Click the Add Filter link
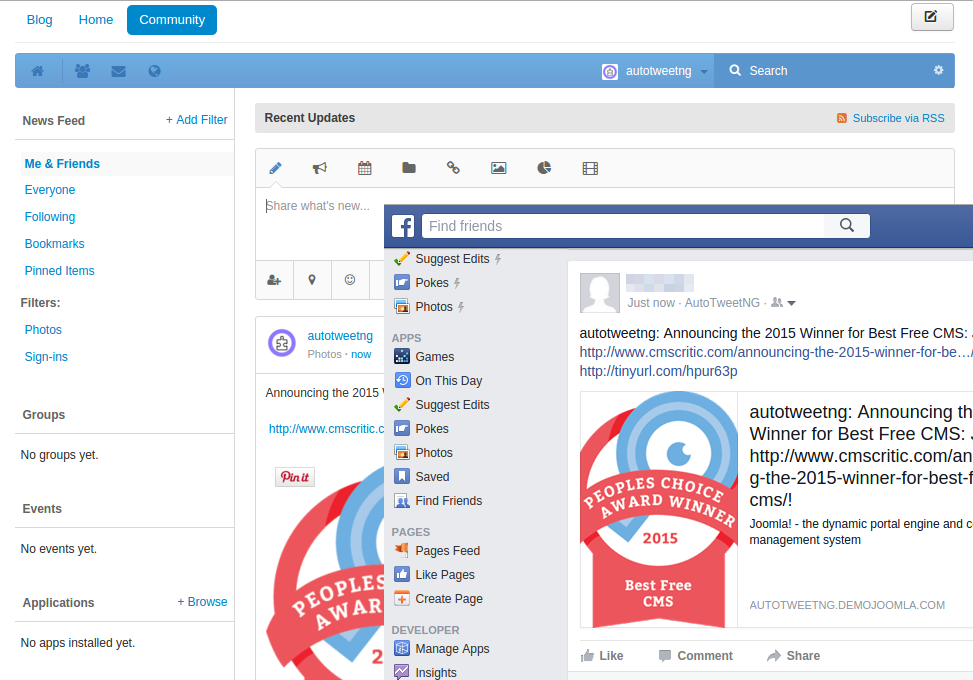This screenshot has width=973, height=680. 197,120
